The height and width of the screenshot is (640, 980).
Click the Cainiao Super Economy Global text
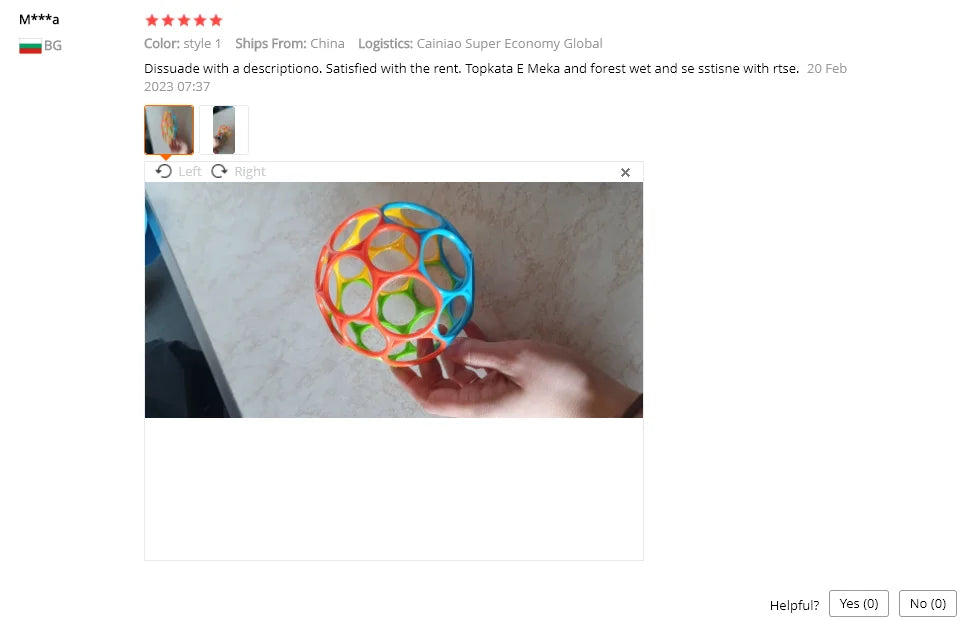(x=509, y=44)
